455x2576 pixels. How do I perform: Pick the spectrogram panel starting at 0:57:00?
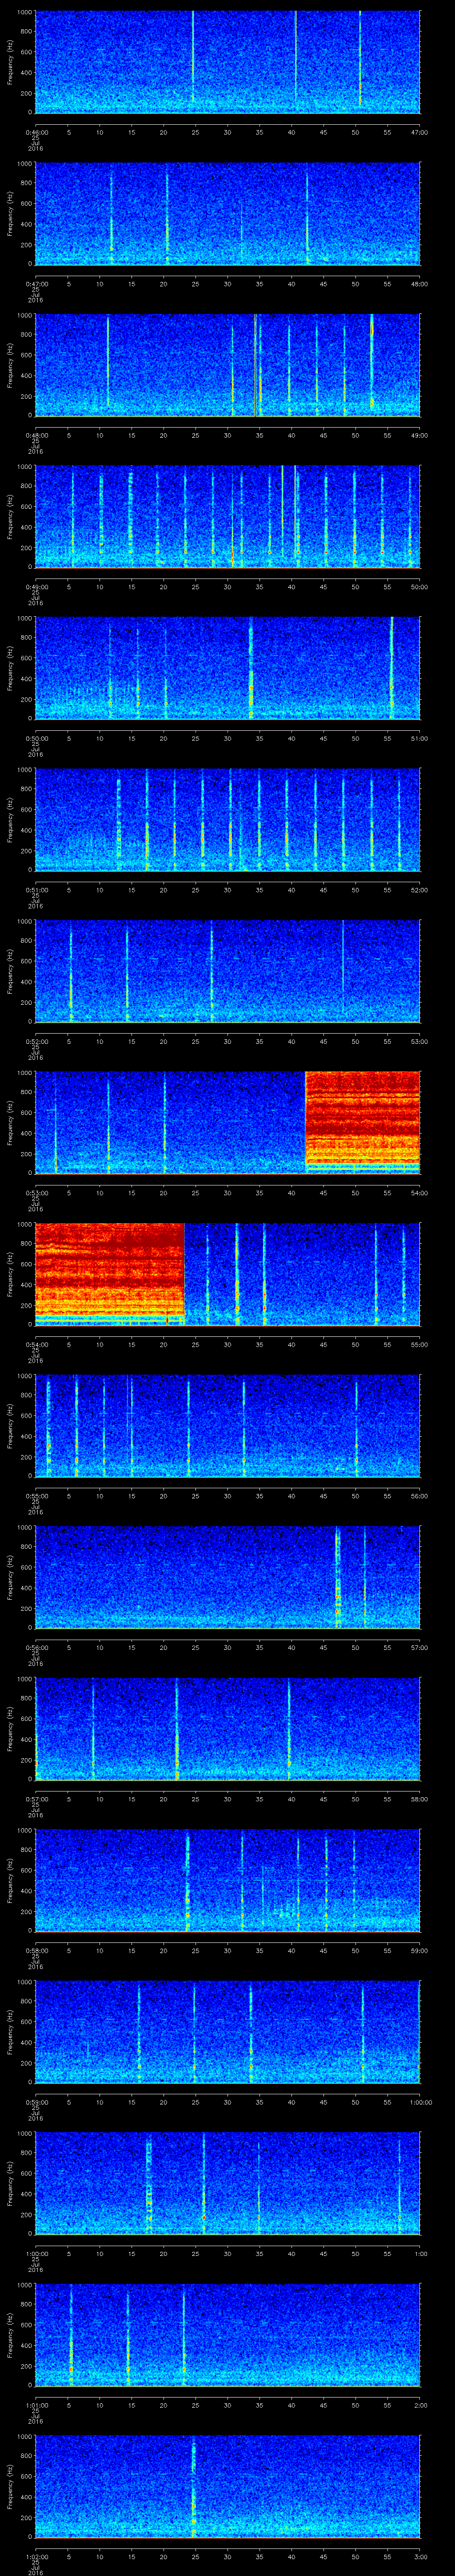point(227,1729)
